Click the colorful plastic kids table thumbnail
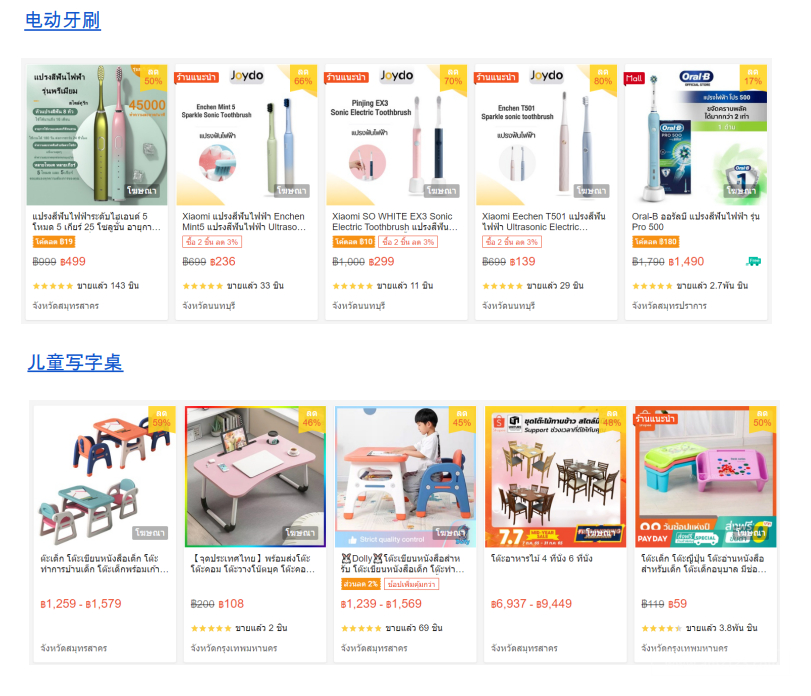Screen dimensions: 811x696 tap(705, 477)
